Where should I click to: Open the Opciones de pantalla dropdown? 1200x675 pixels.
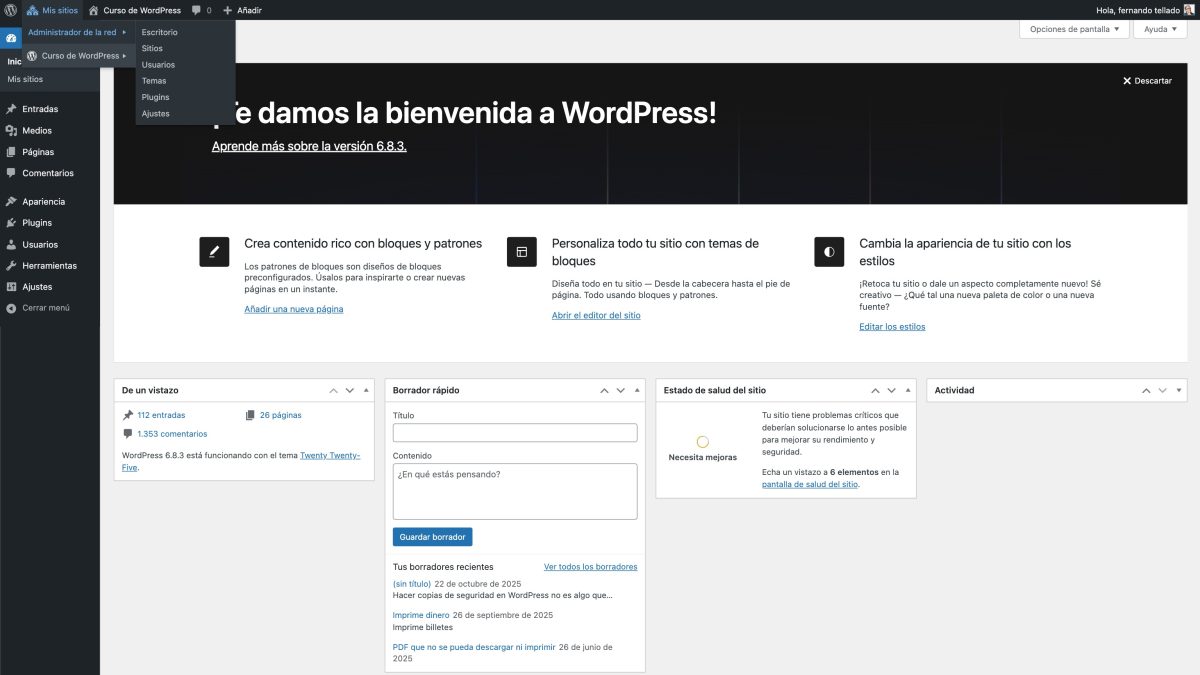(x=1073, y=29)
